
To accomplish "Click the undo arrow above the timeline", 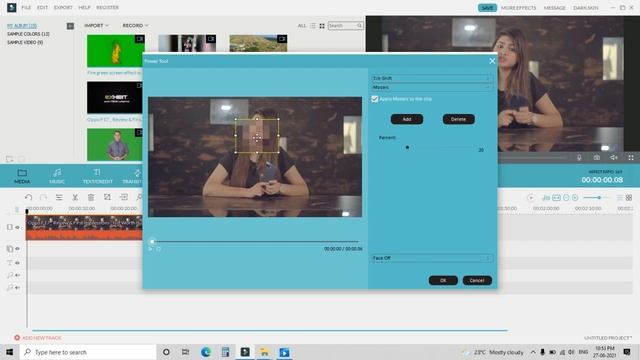I will tap(28, 197).
